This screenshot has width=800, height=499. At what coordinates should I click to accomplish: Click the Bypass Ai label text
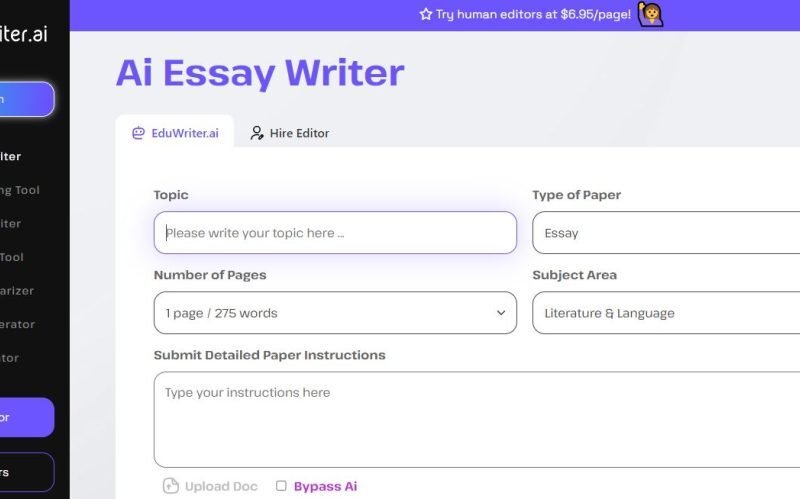(x=326, y=486)
